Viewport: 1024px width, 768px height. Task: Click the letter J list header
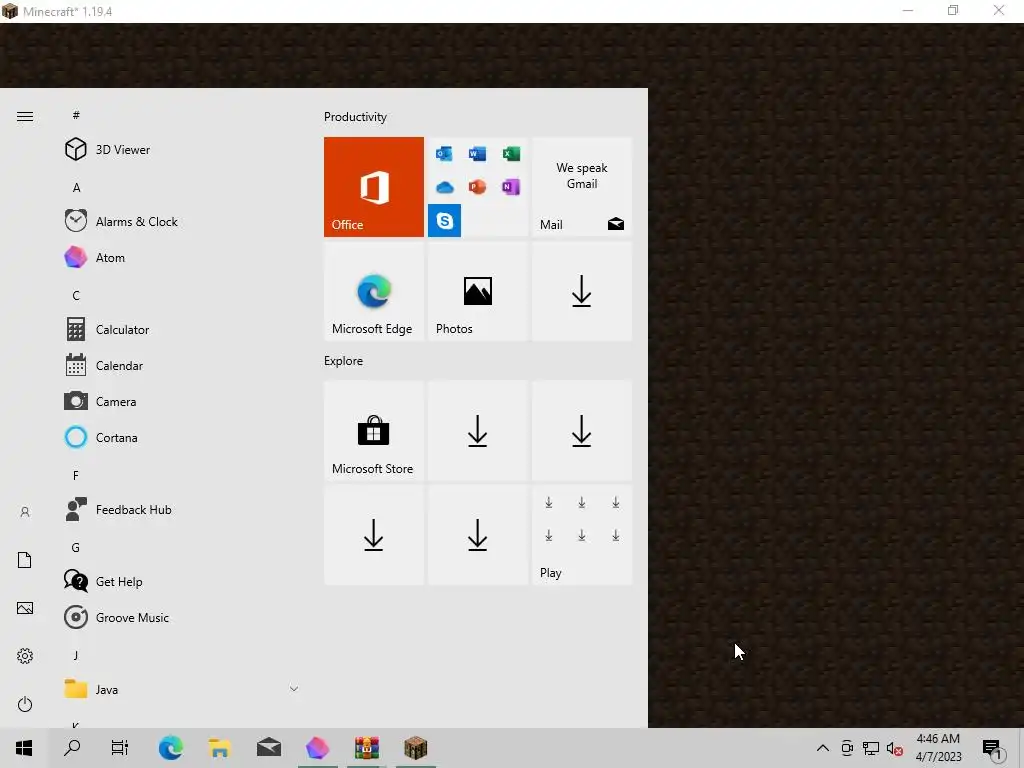pos(76,655)
